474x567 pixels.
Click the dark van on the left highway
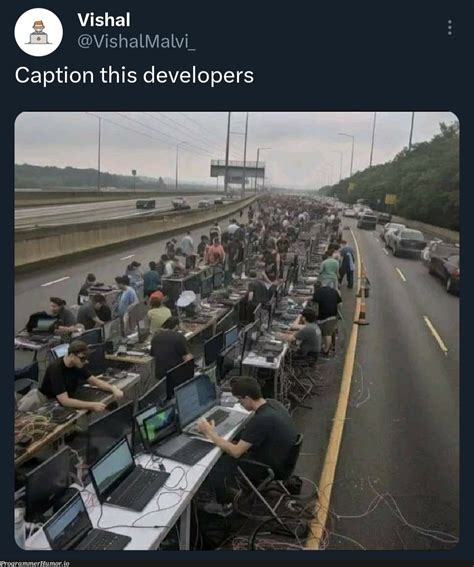click(146, 204)
